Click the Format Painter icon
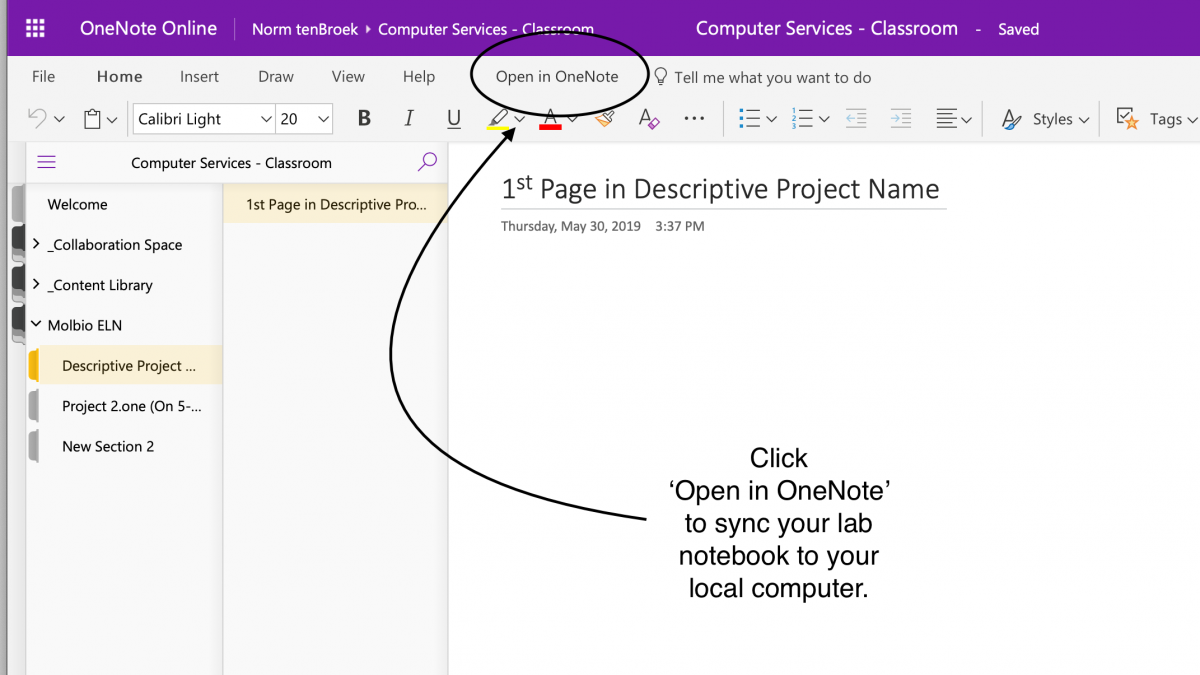Viewport: 1200px width, 675px height. [x=604, y=119]
